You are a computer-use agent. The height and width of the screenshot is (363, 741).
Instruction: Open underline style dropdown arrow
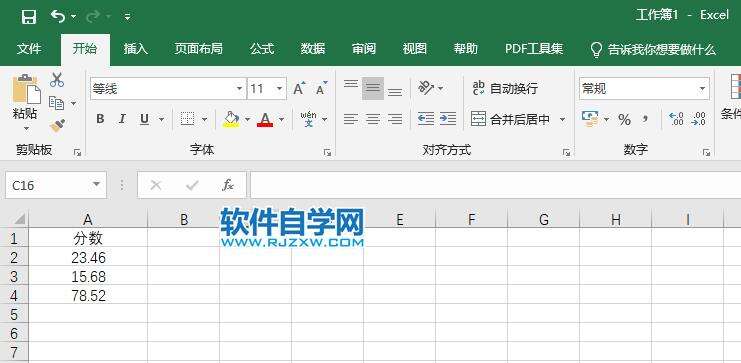161,120
